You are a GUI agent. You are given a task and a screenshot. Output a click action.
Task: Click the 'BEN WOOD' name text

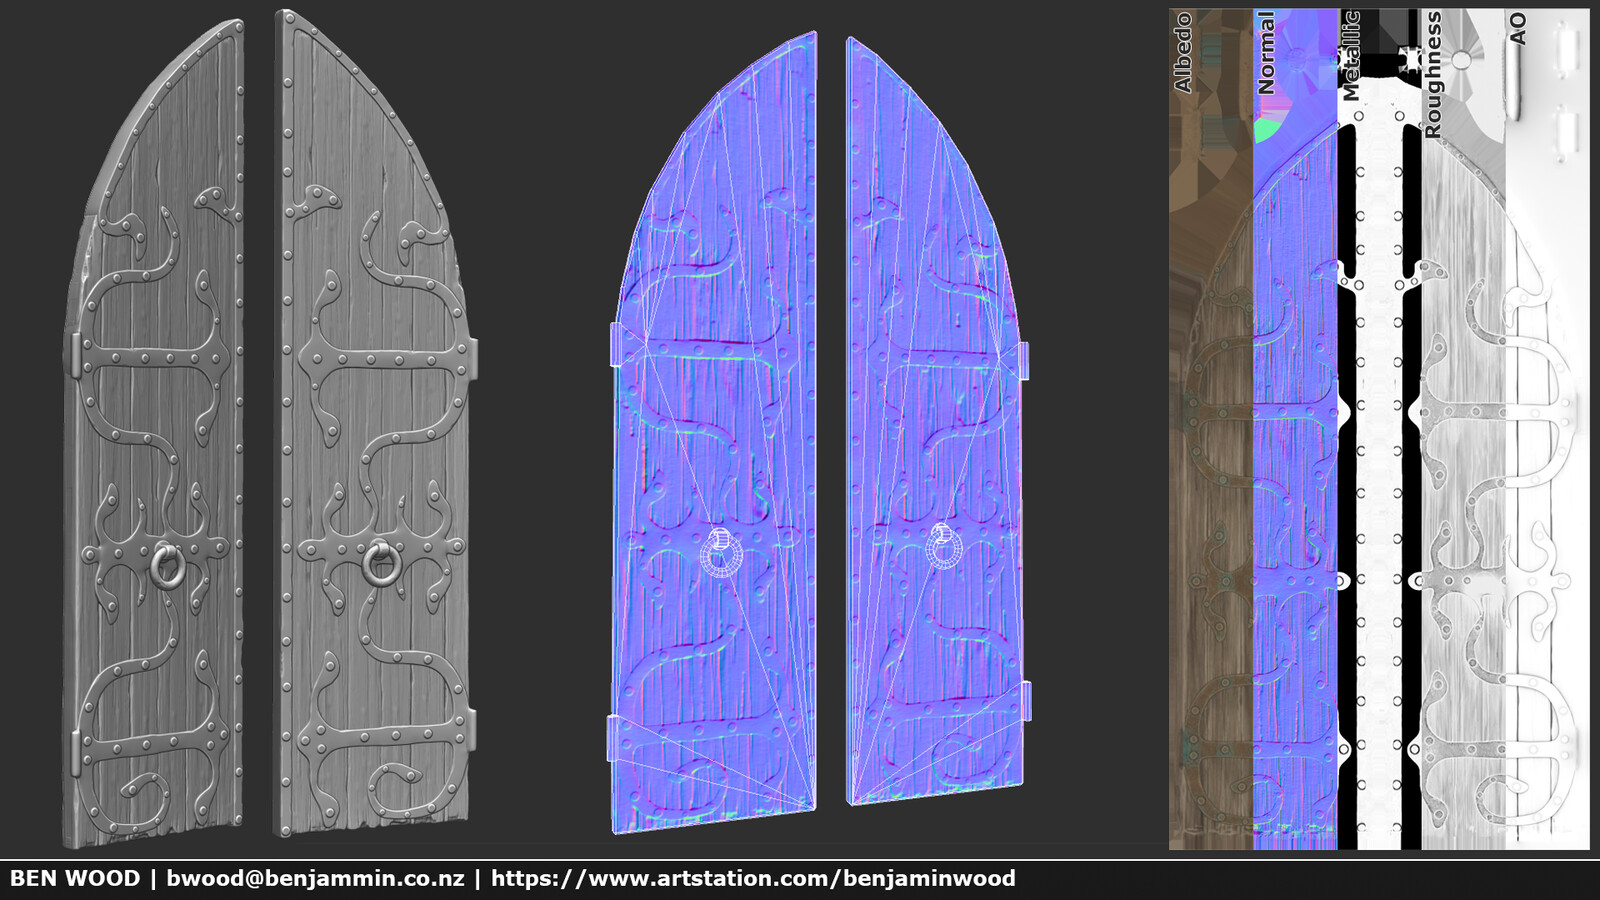pos(75,879)
